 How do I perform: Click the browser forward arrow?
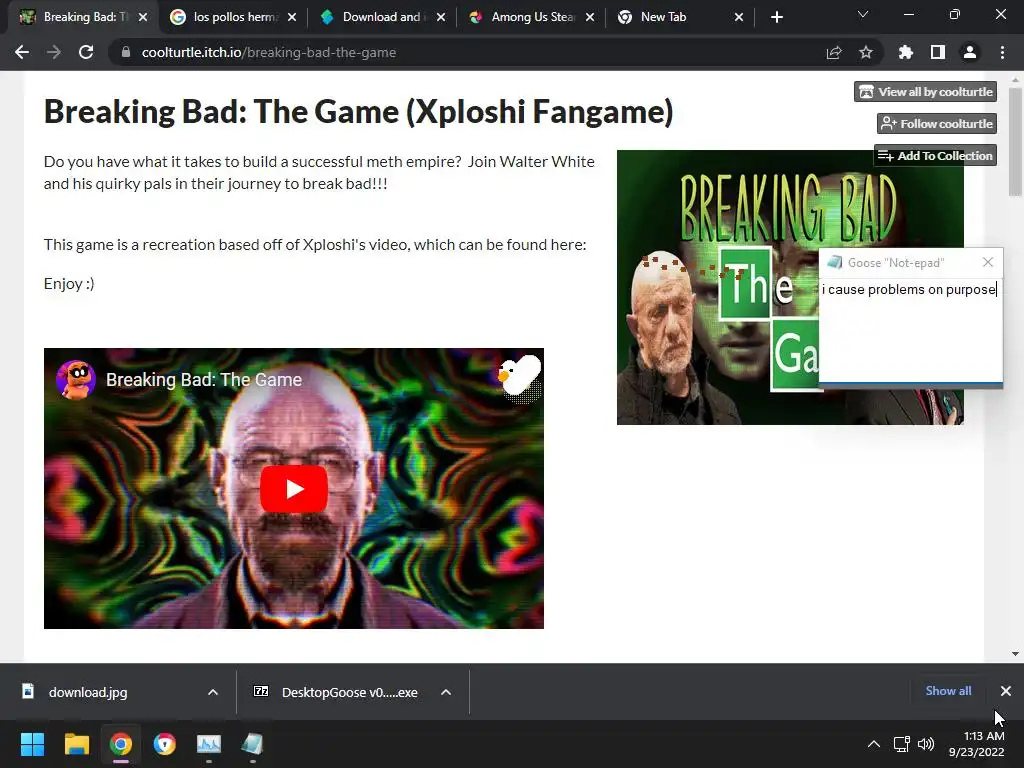tap(54, 52)
